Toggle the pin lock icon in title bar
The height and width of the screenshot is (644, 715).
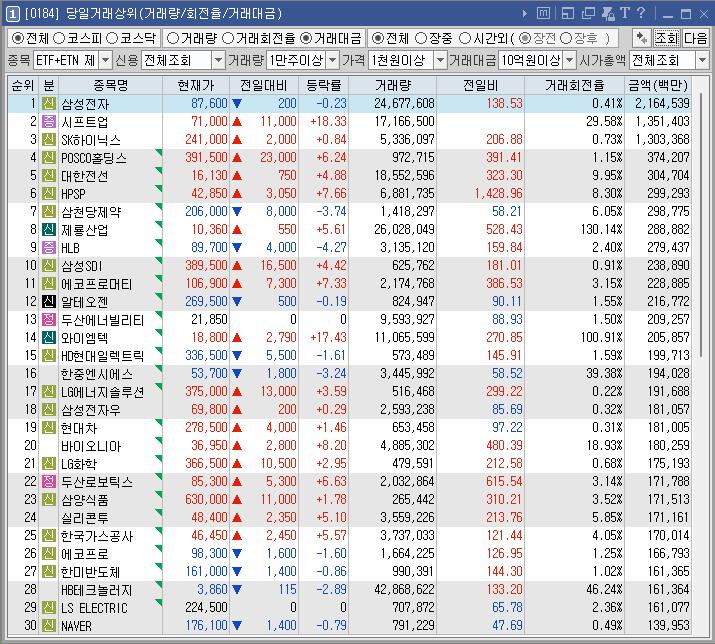tap(608, 14)
